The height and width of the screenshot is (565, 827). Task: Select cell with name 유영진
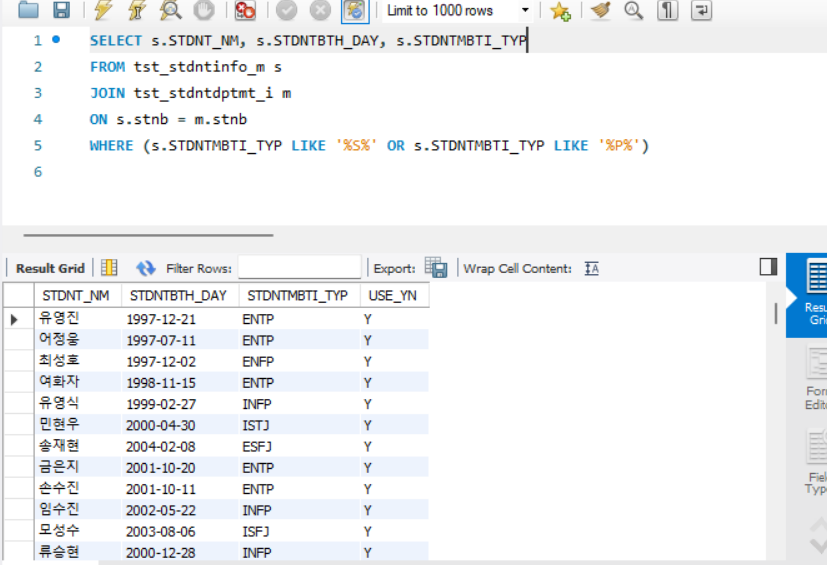78,319
